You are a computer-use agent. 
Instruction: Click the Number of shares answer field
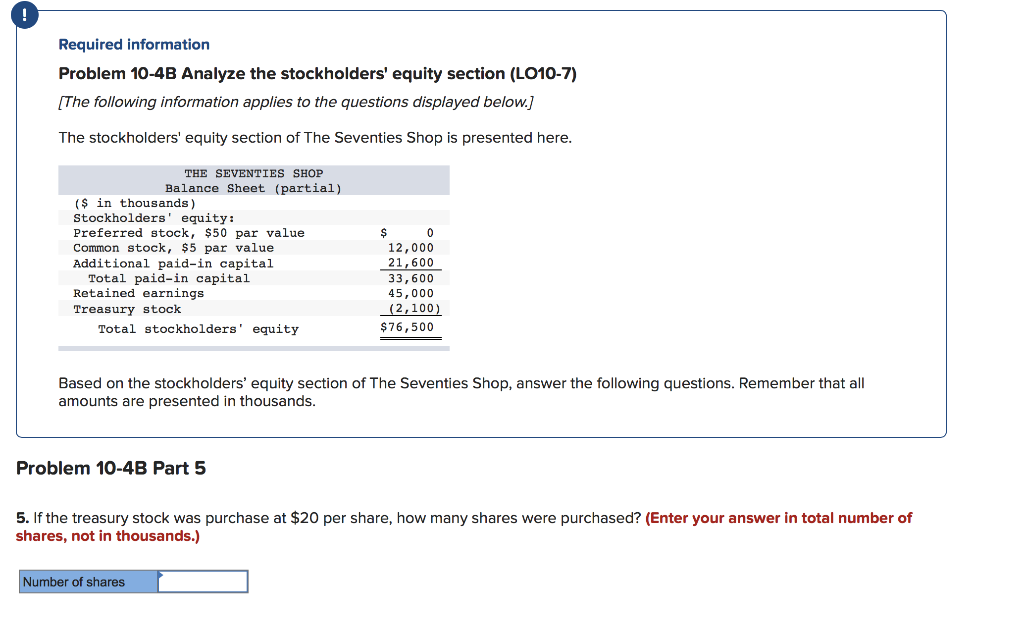click(203, 581)
